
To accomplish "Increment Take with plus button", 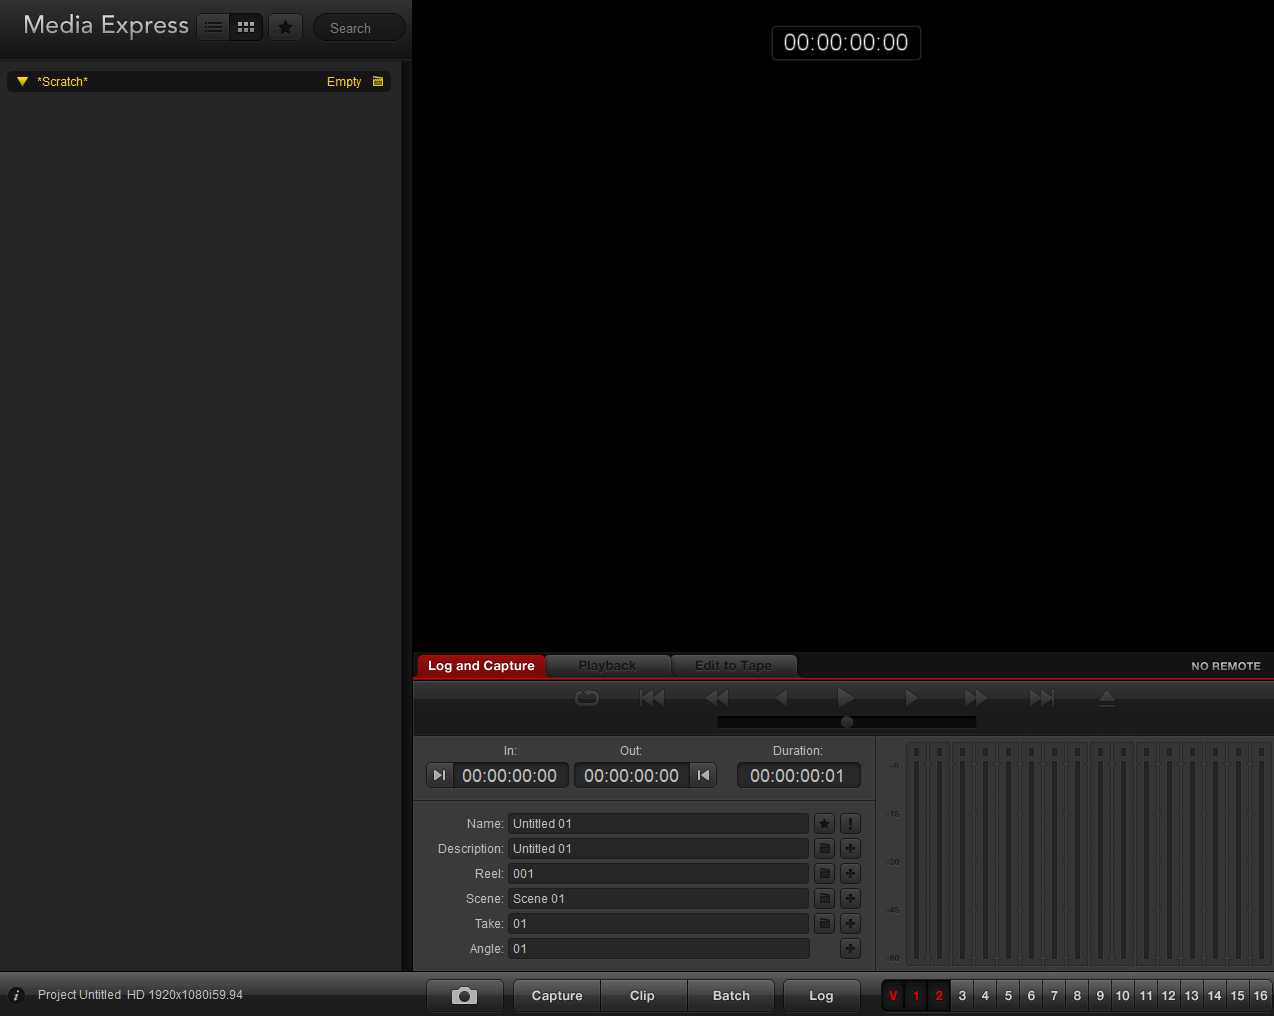I will tap(851, 924).
